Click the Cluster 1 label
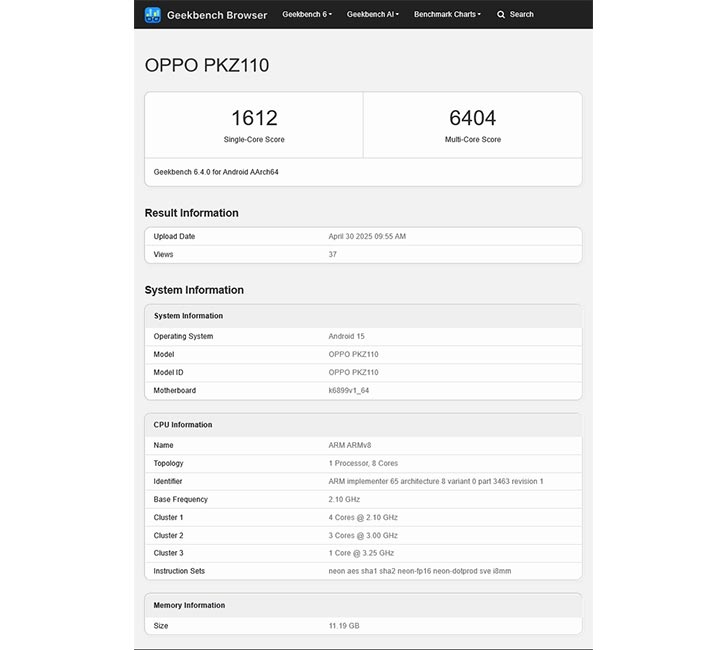This screenshot has height=650, width=728. point(168,518)
